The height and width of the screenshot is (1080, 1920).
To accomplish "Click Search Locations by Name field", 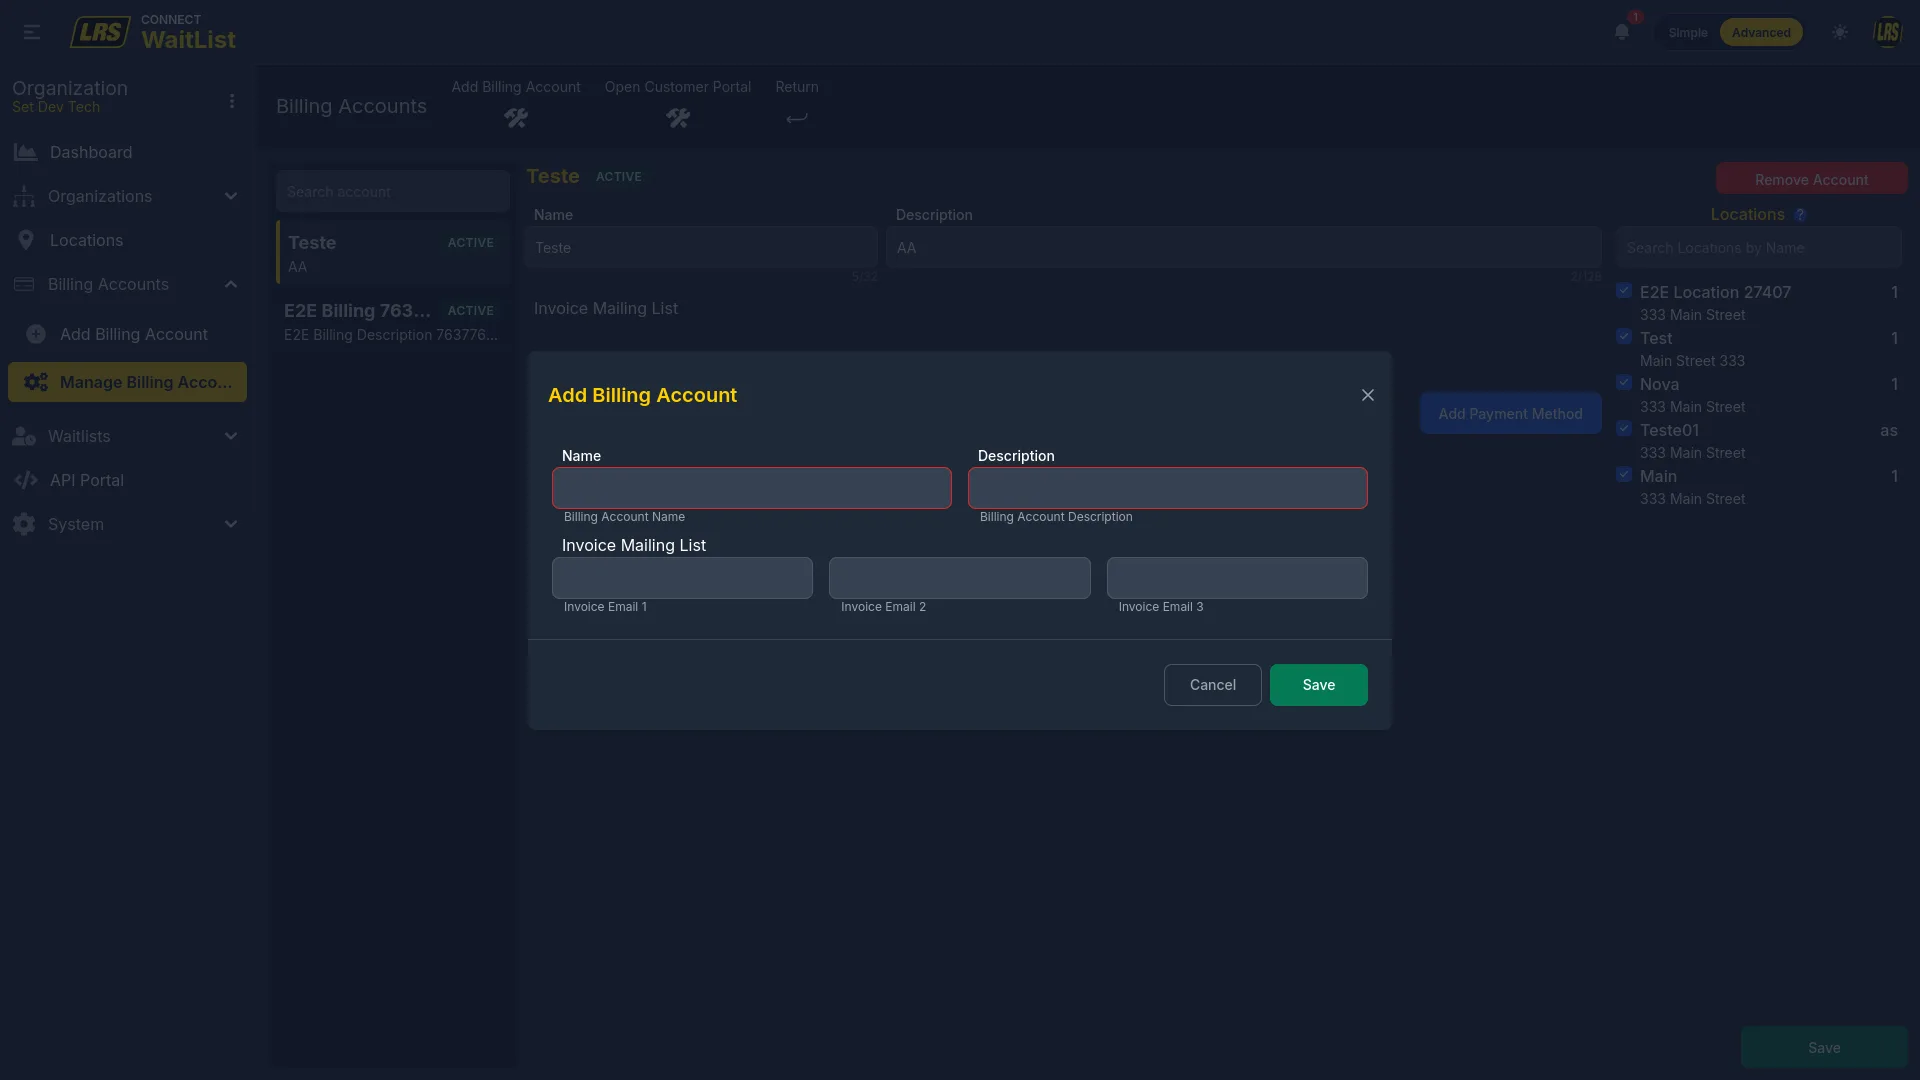I will tap(1759, 247).
